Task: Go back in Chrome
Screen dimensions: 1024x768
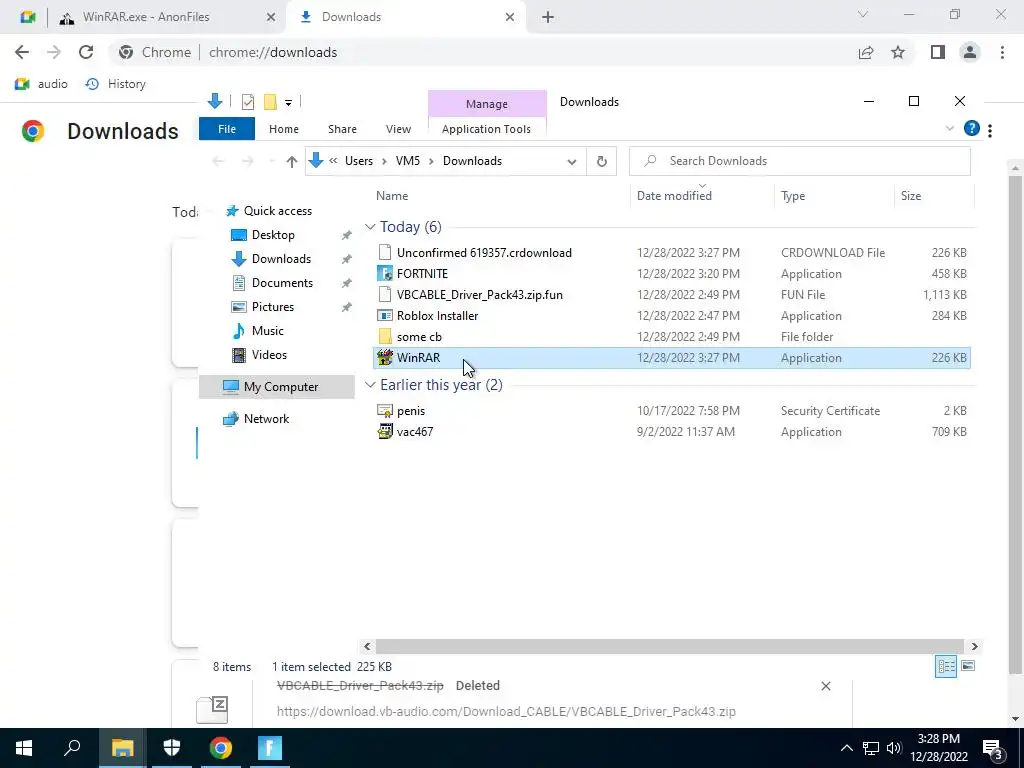Action: [x=22, y=52]
